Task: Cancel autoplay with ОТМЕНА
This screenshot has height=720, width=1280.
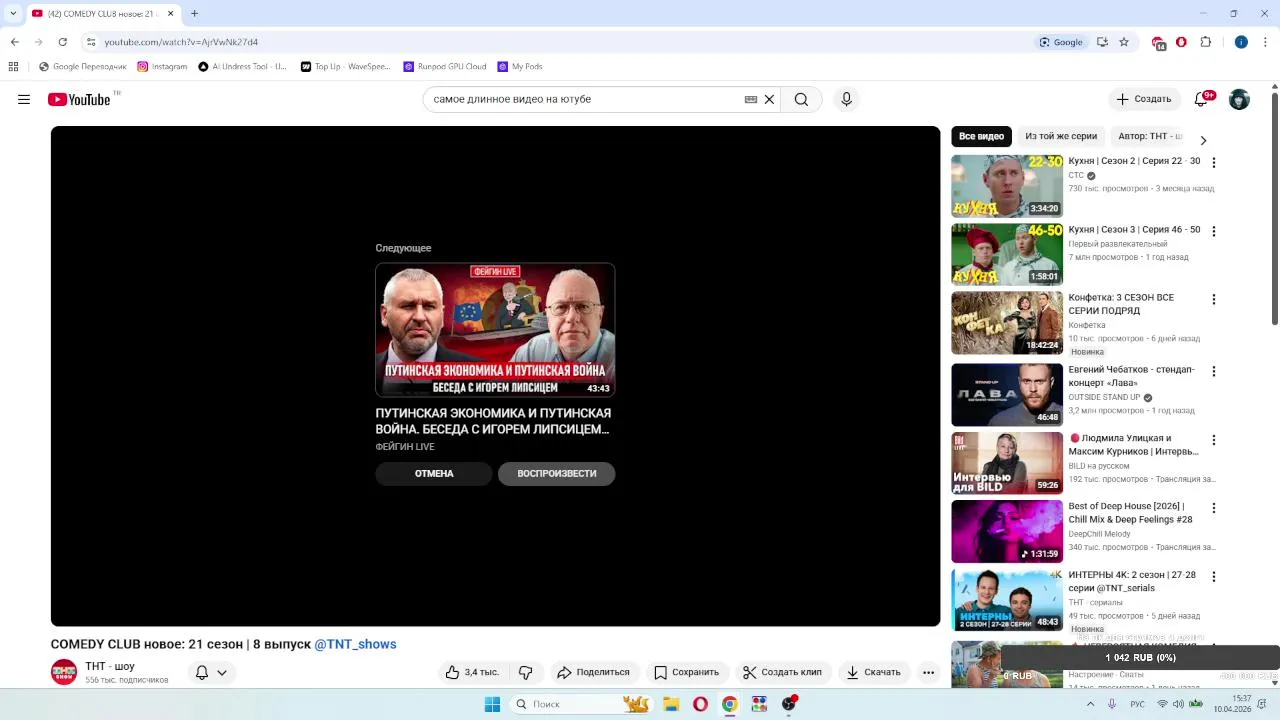Action: point(434,474)
